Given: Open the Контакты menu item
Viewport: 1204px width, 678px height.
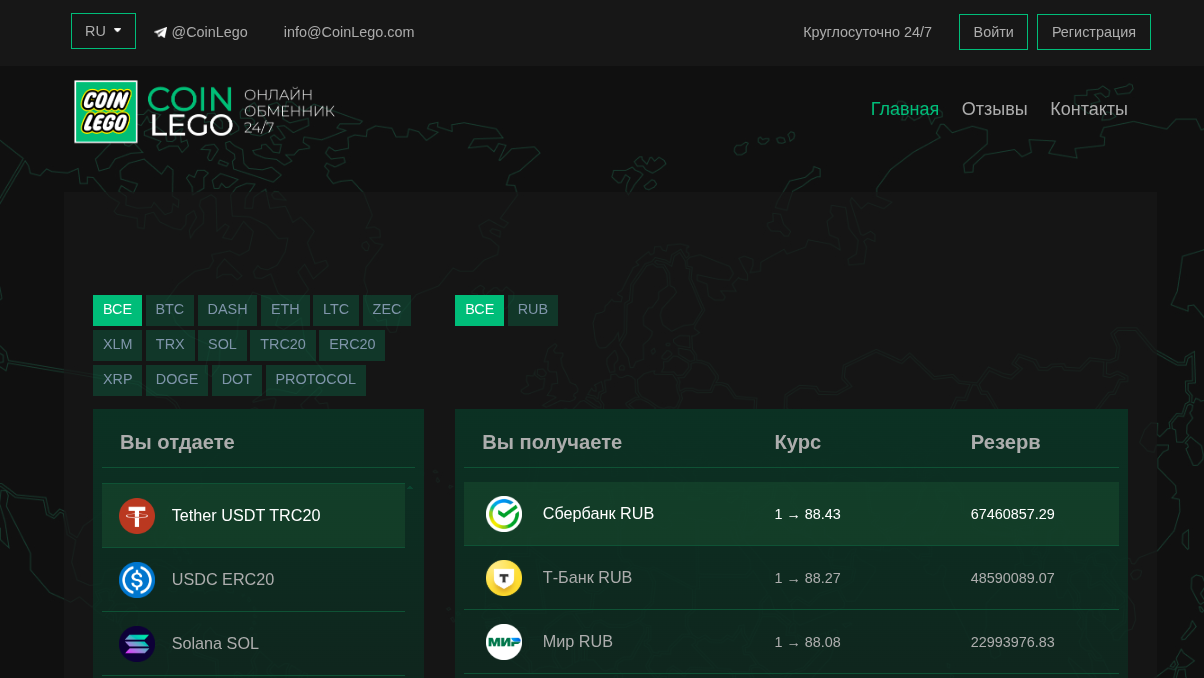Looking at the screenshot, I should point(1088,109).
